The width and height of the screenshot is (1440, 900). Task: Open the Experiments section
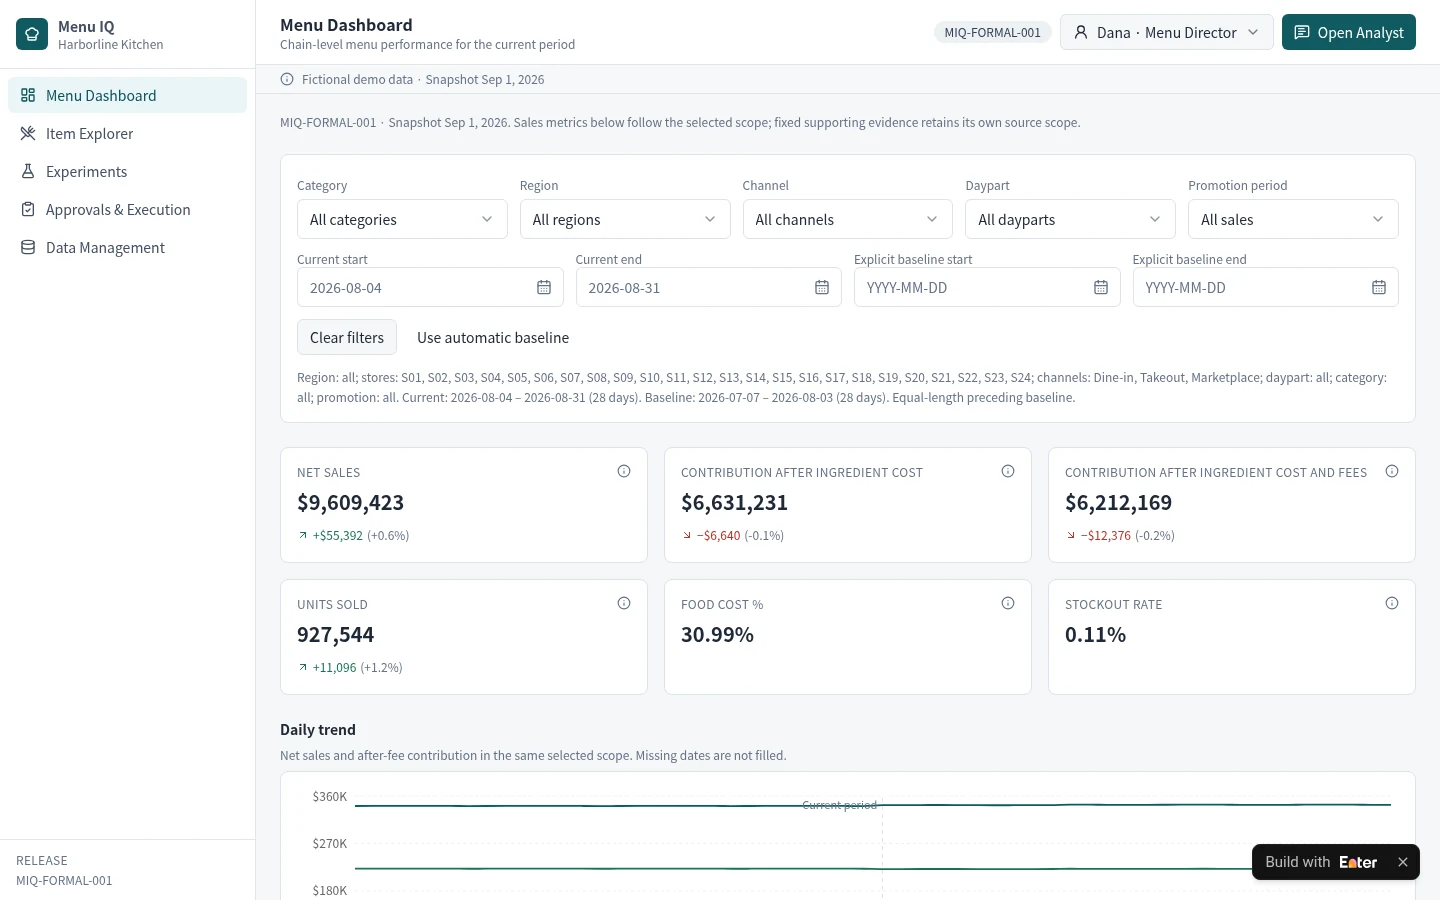pyautogui.click(x=127, y=171)
